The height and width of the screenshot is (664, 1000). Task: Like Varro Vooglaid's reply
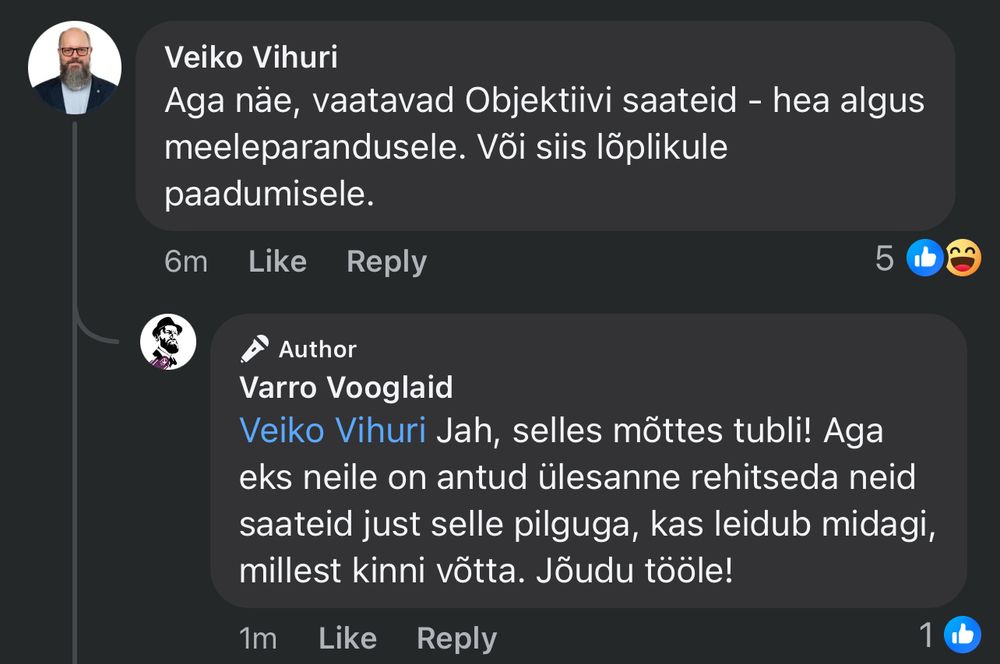click(347, 637)
